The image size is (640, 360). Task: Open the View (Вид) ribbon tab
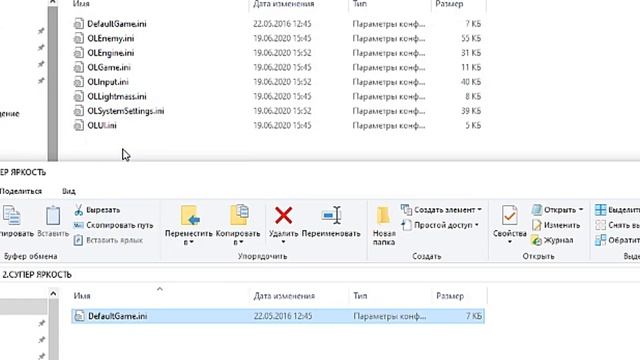(x=69, y=191)
